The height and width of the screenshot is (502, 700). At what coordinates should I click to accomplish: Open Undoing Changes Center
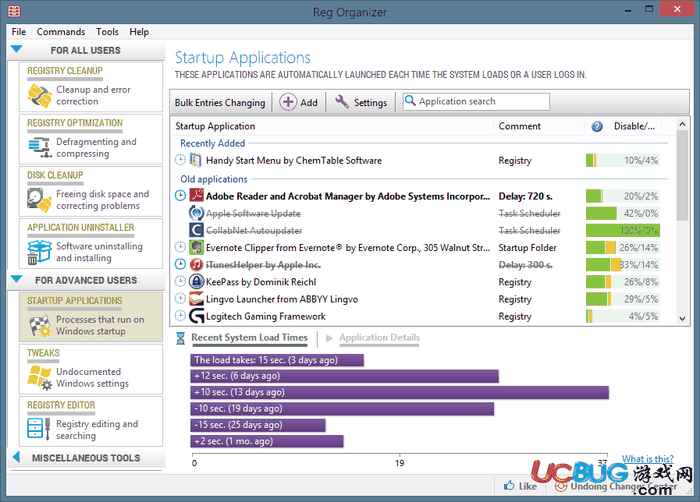(x=616, y=486)
